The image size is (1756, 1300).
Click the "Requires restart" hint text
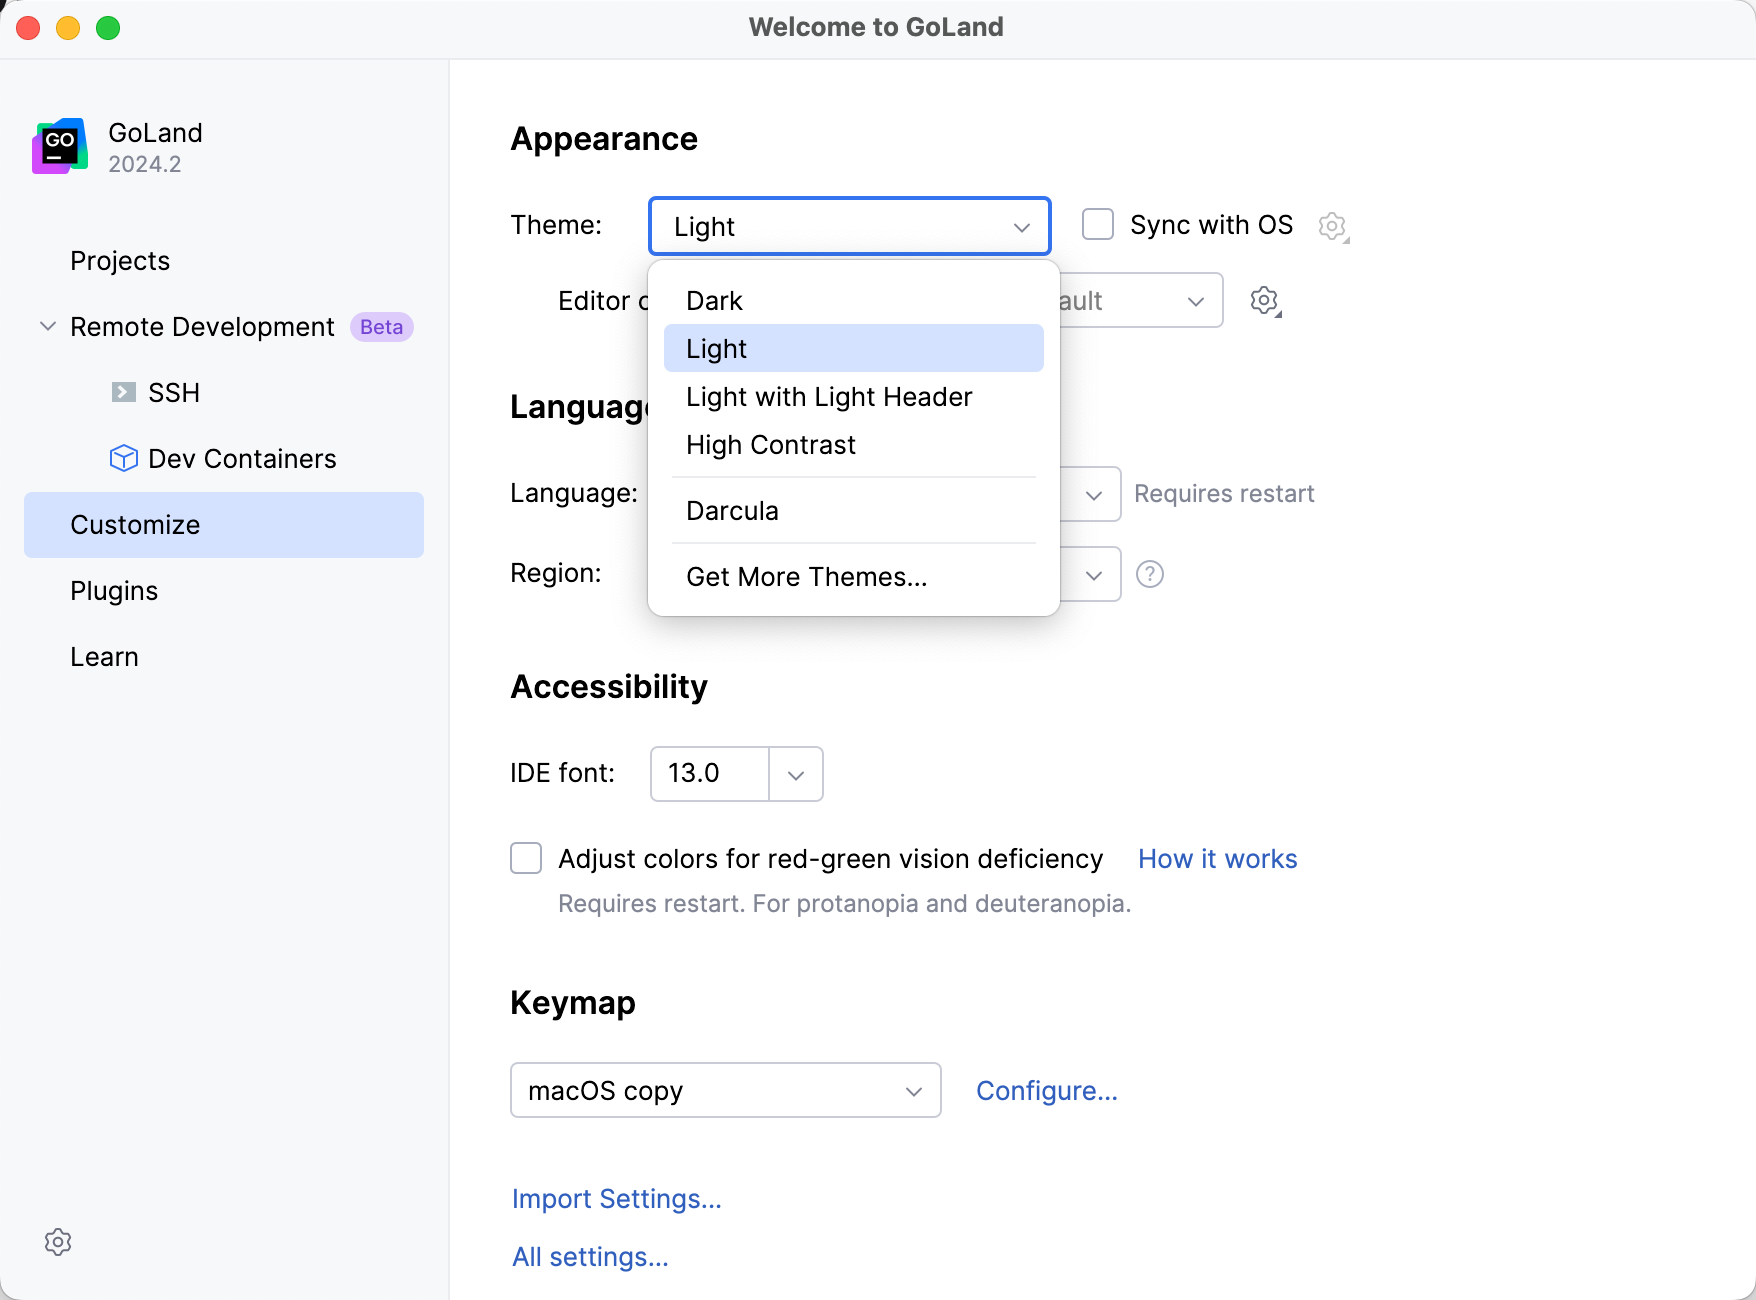(1224, 494)
